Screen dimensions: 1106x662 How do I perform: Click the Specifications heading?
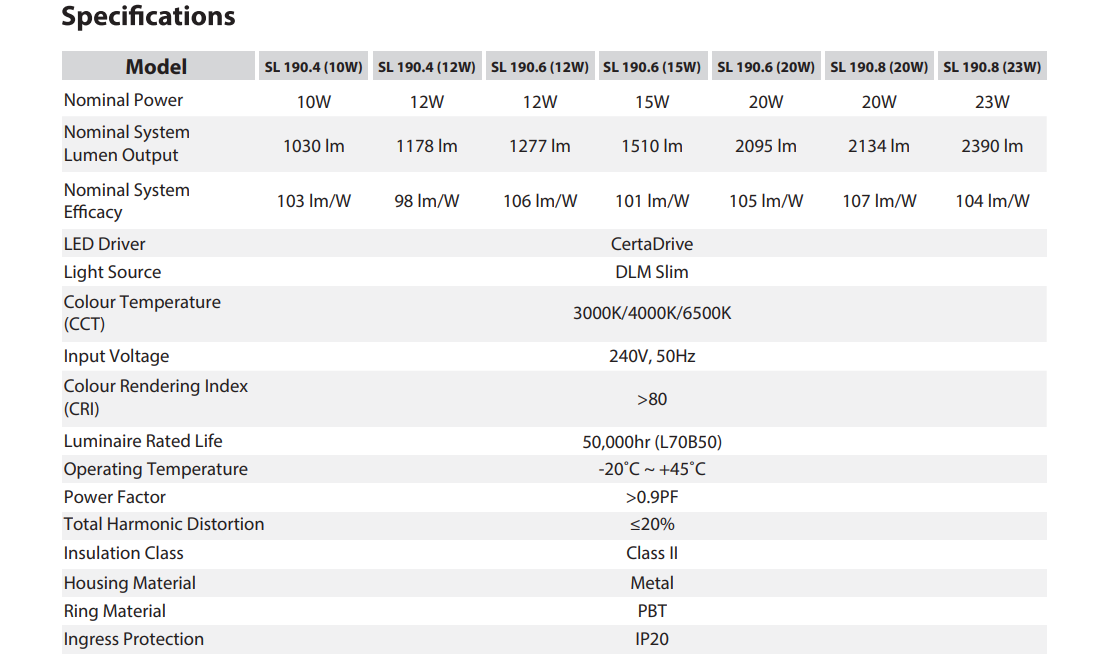(148, 17)
